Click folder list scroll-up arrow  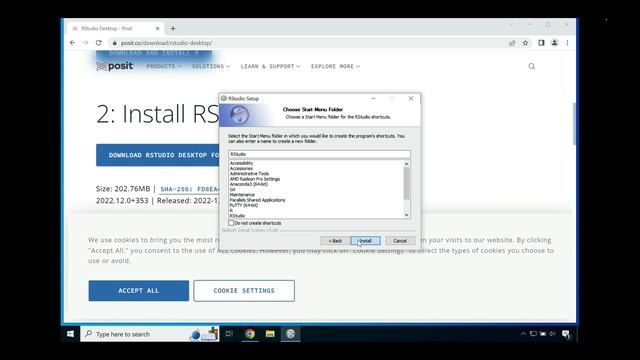407,164
